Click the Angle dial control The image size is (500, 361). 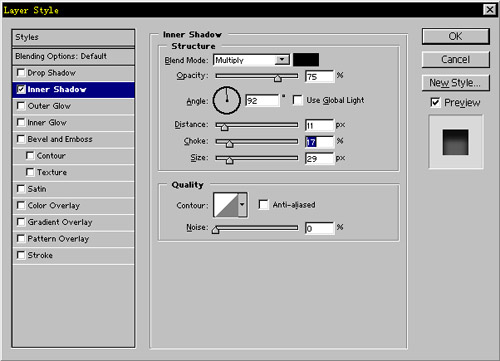227,100
